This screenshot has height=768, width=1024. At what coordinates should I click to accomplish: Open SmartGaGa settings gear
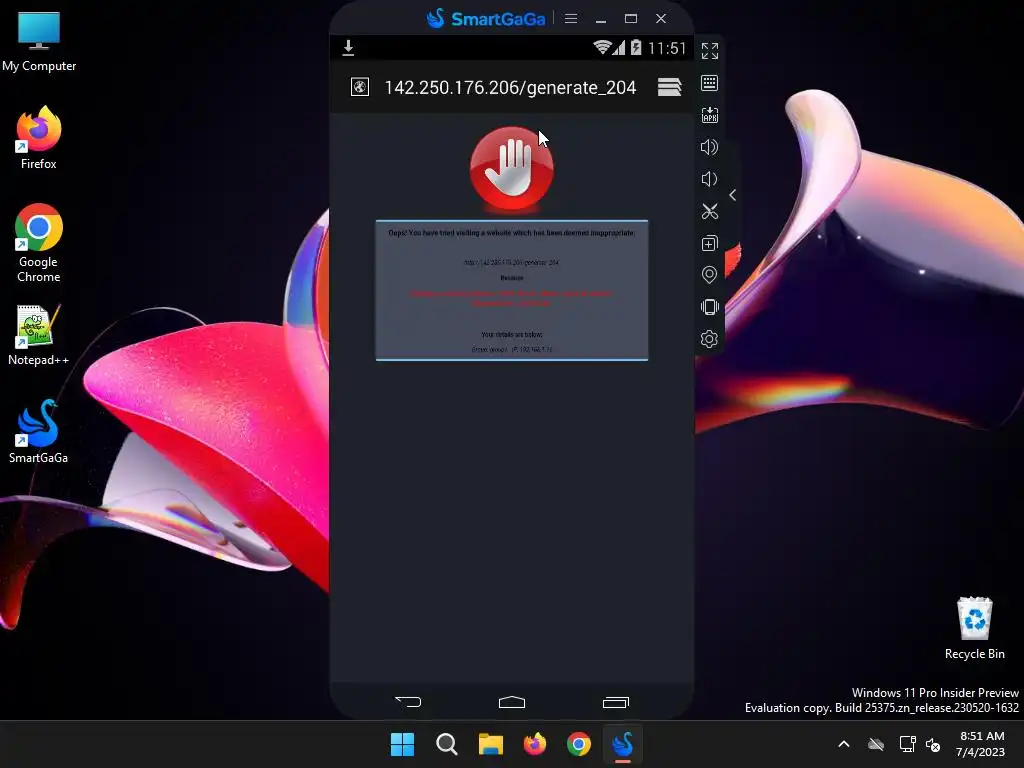709,339
